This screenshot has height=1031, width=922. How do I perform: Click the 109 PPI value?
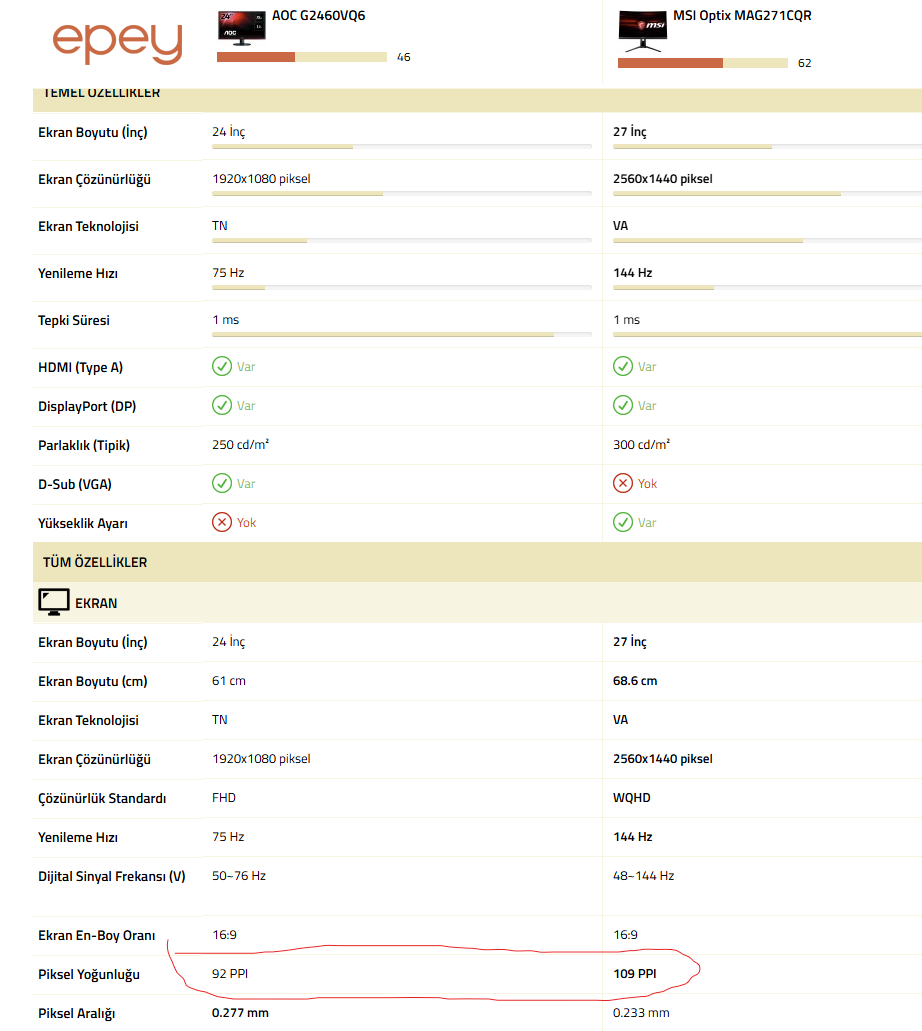(635, 974)
